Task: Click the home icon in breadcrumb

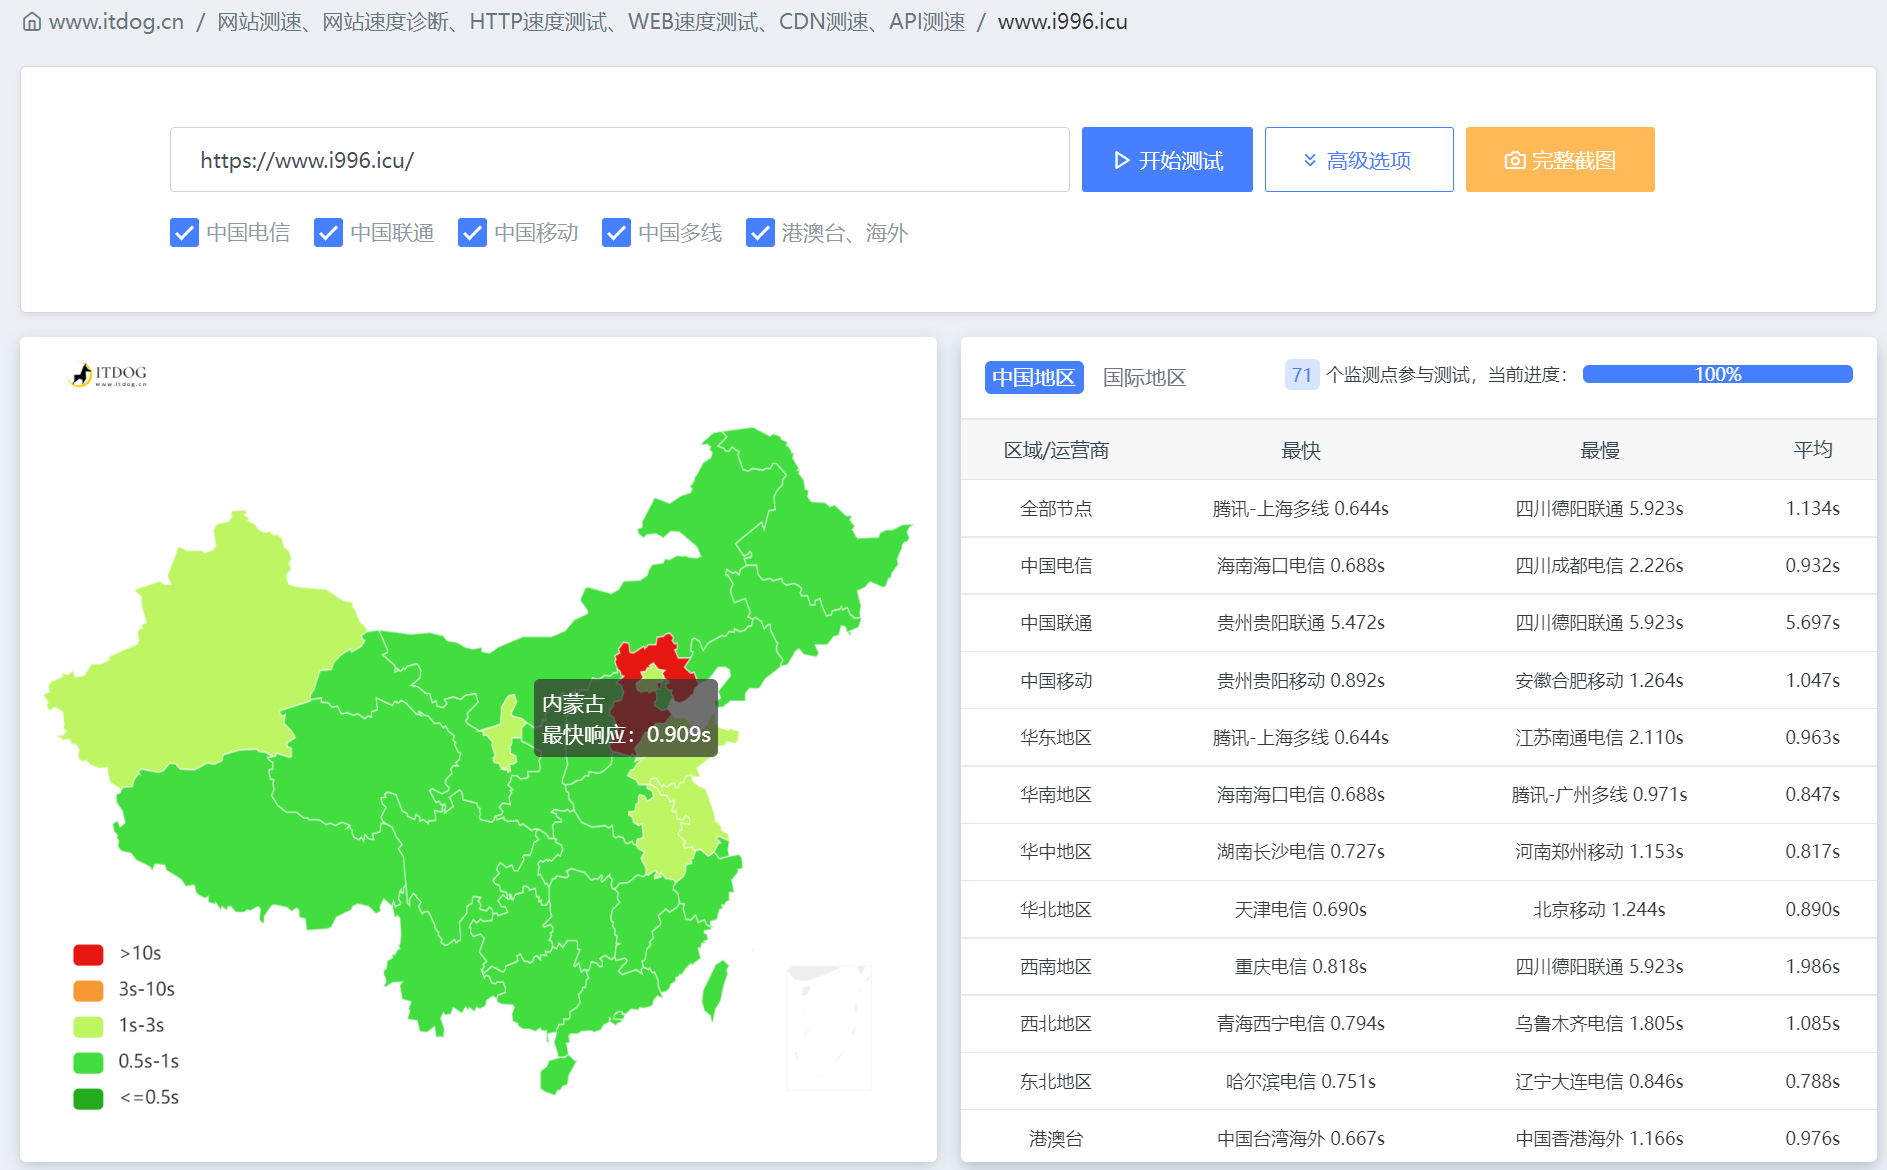Action: 32,22
